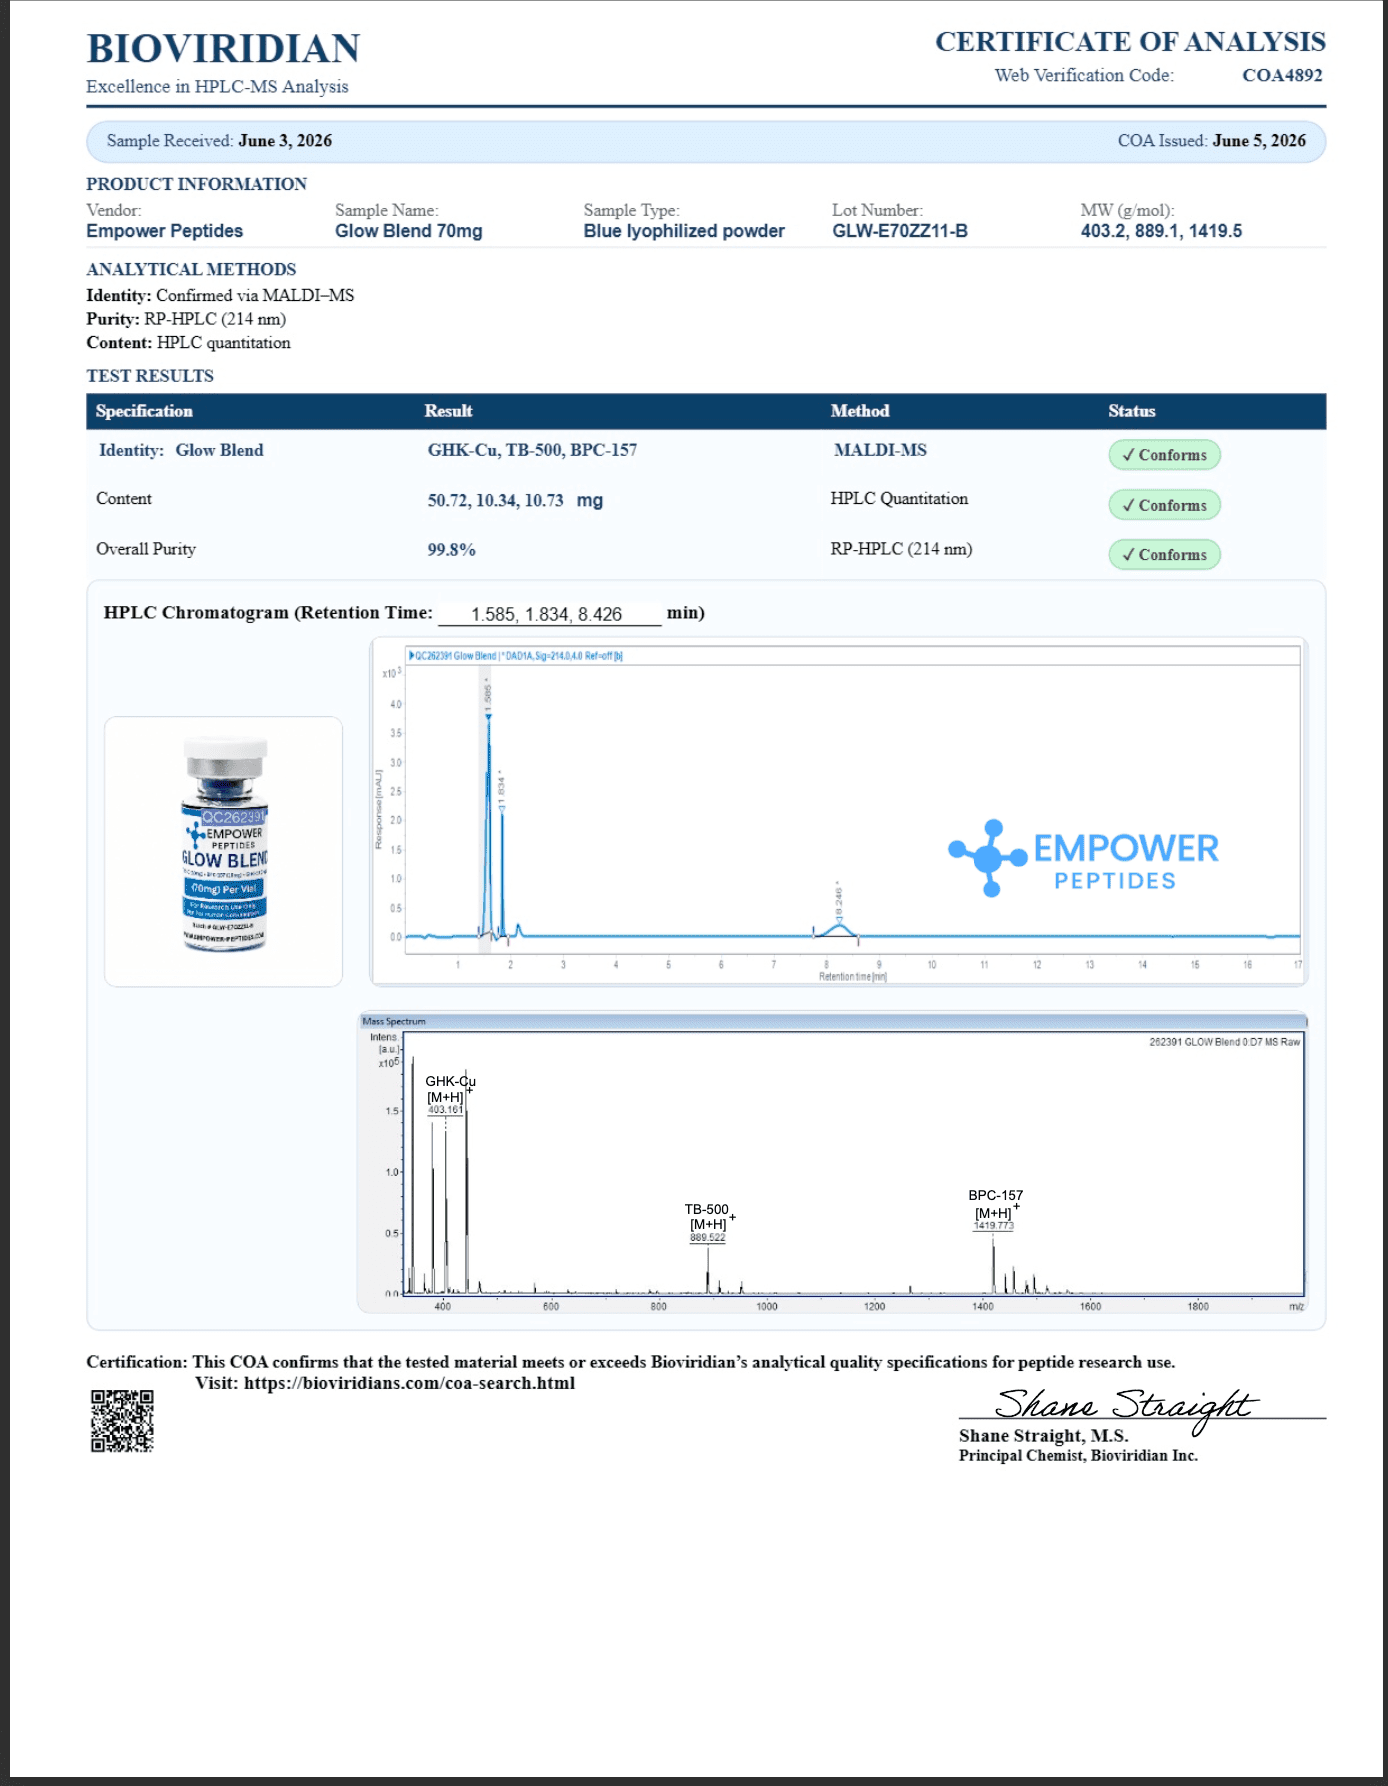Click the Method column header
The width and height of the screenshot is (1388, 1786).
tap(859, 411)
